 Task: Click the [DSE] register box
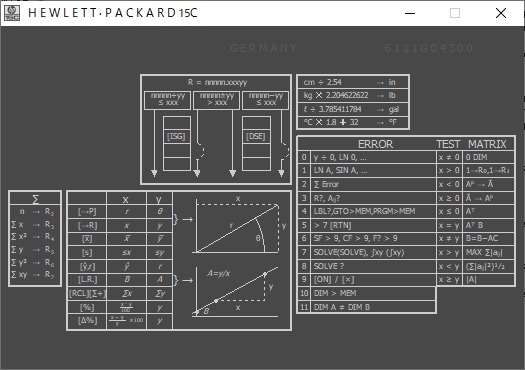point(256,136)
